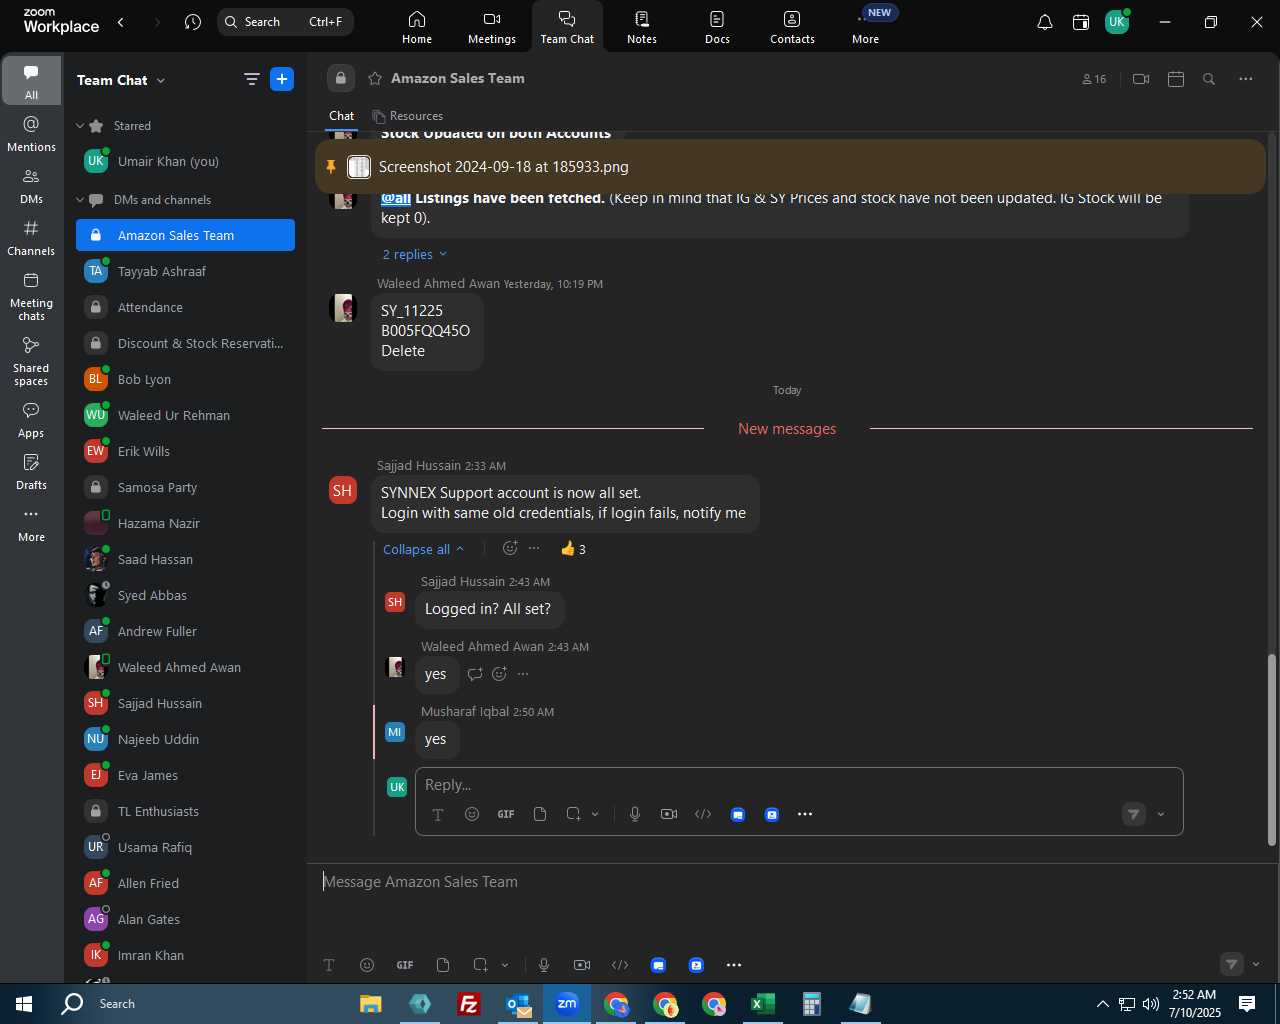
Task: Click thumbs up reaction with 3 count
Action: tap(574, 549)
